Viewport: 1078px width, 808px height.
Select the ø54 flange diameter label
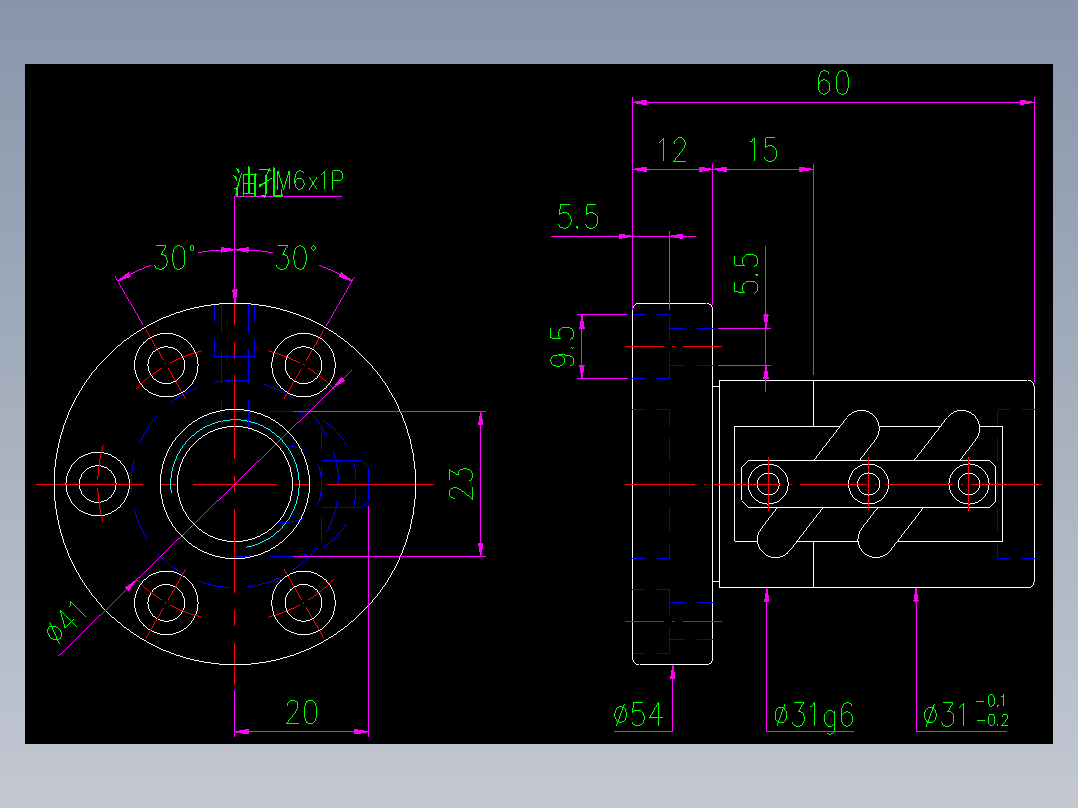tap(640, 713)
